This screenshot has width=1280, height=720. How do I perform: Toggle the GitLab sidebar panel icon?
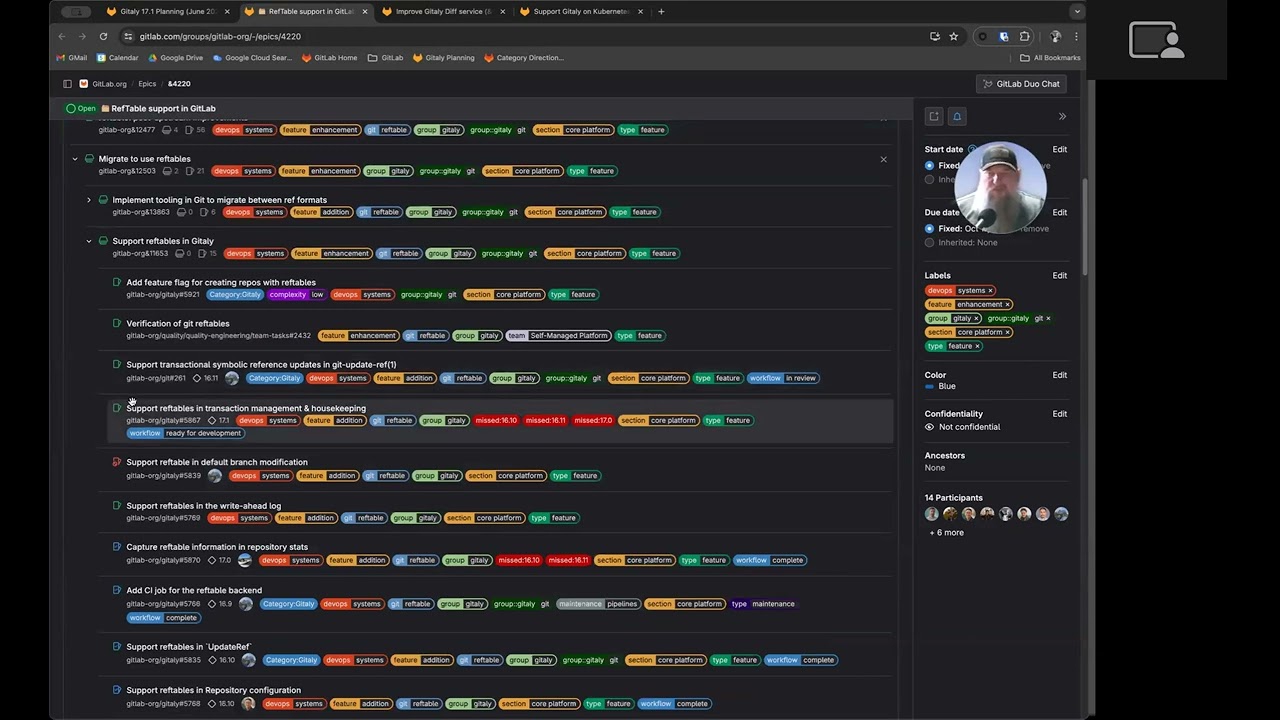67,84
